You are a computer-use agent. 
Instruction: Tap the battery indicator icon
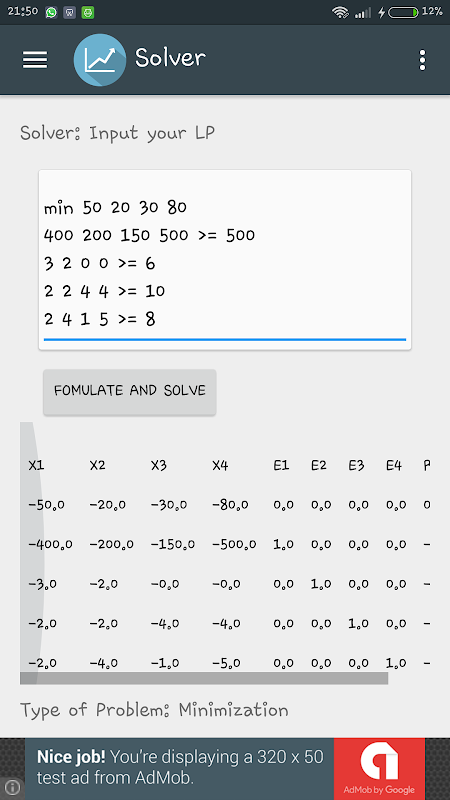click(403, 12)
